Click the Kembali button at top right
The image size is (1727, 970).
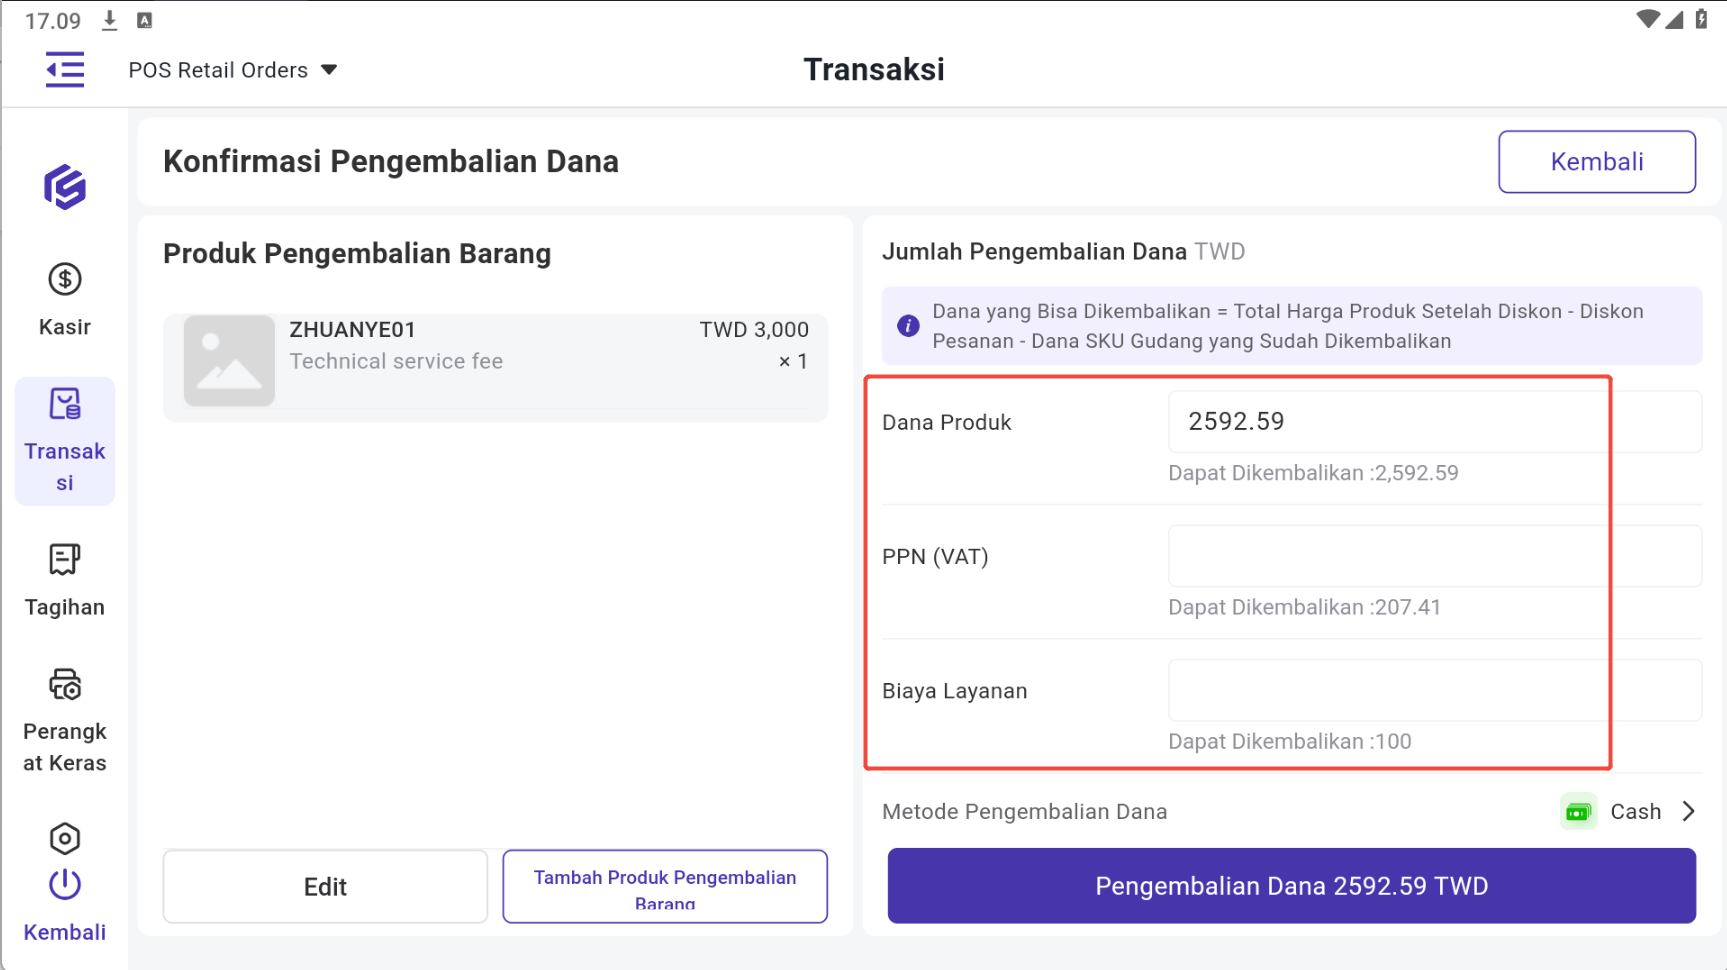1596,162
